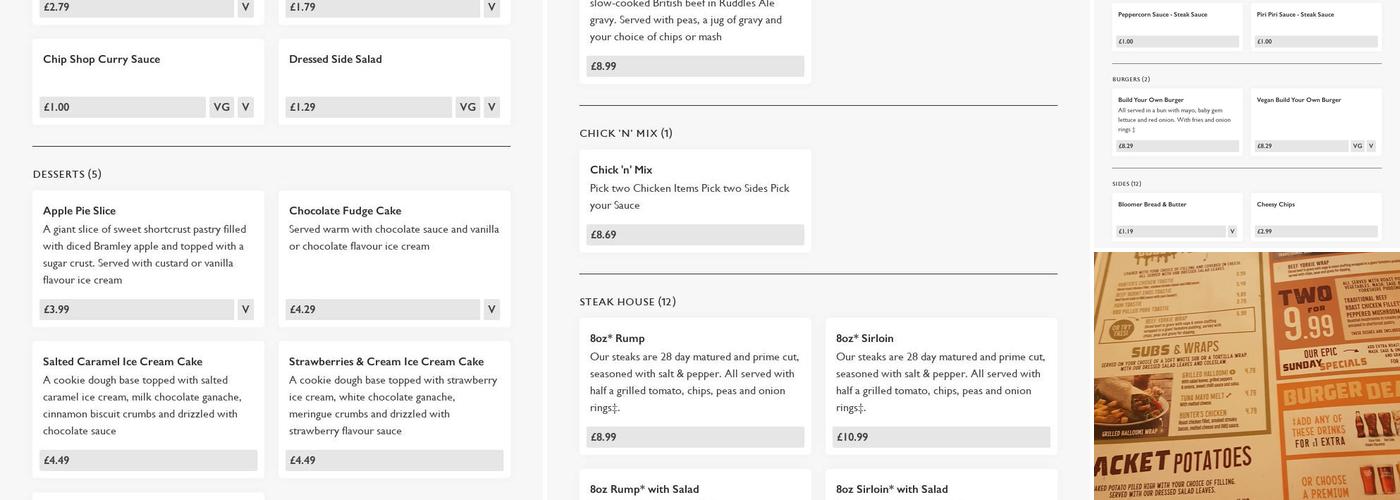The width and height of the screenshot is (1400, 500).
Task: Select the Steak House (12) section heading
Action: 627,302
